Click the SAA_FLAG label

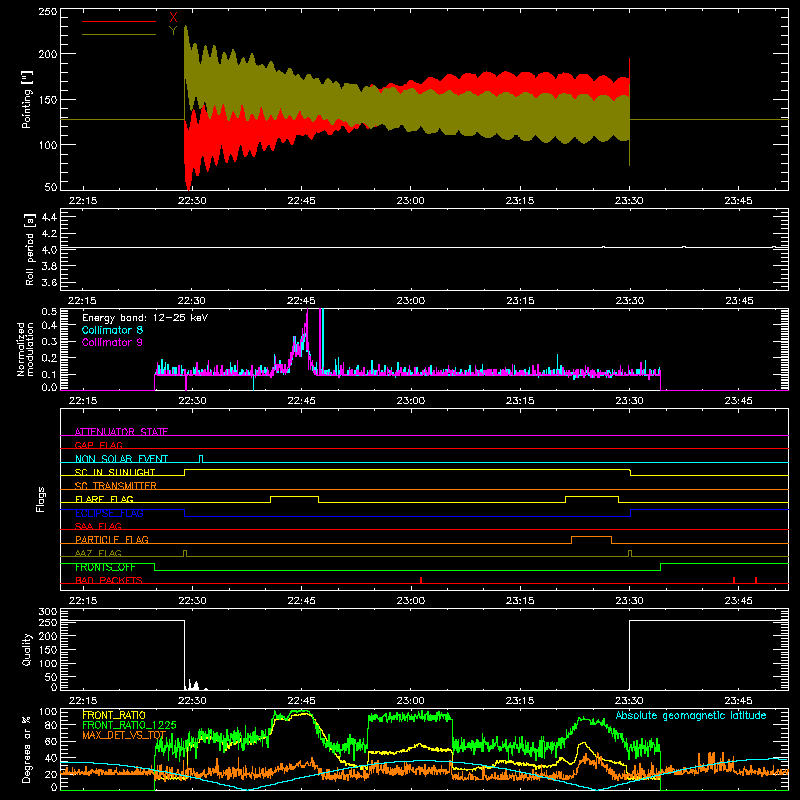[98, 526]
